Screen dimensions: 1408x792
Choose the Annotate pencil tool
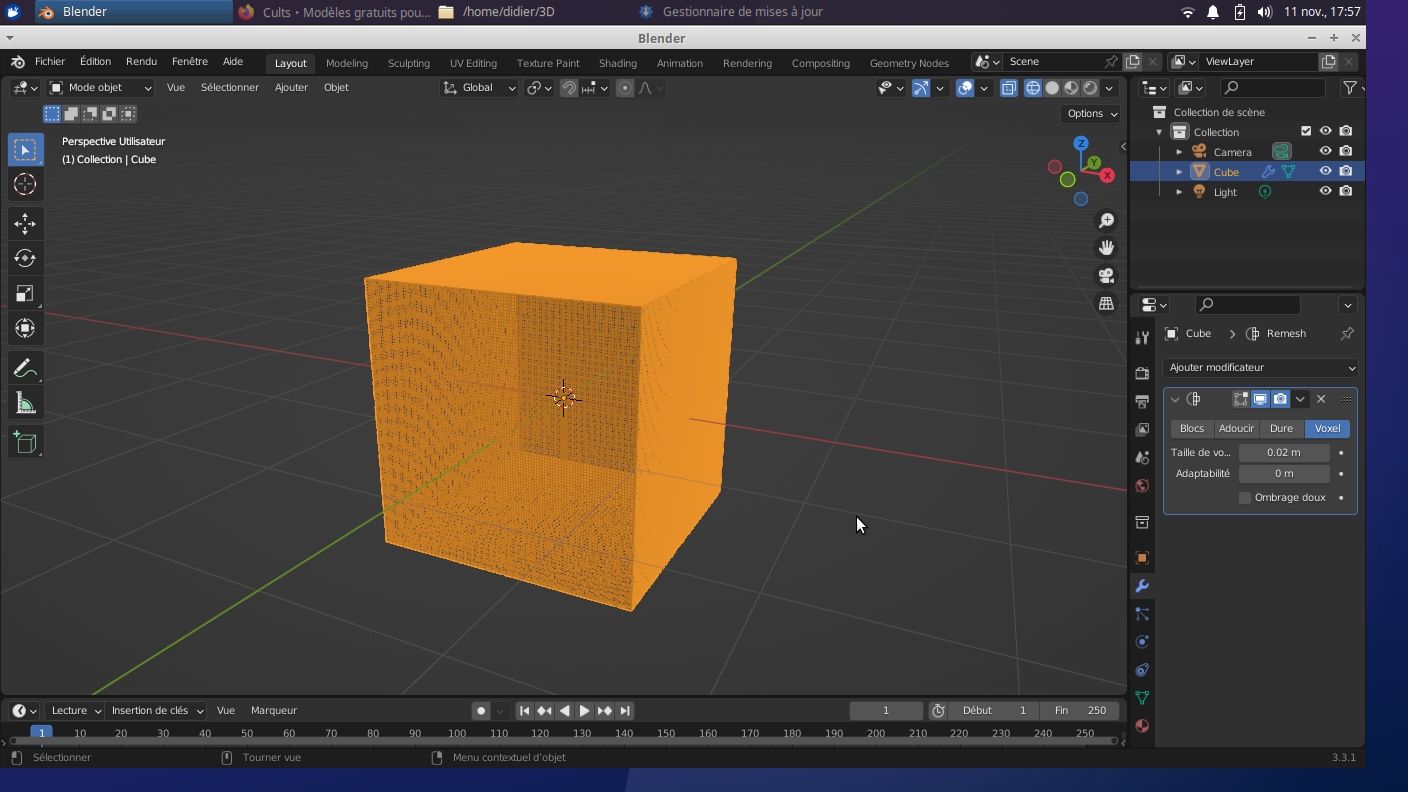(x=25, y=368)
